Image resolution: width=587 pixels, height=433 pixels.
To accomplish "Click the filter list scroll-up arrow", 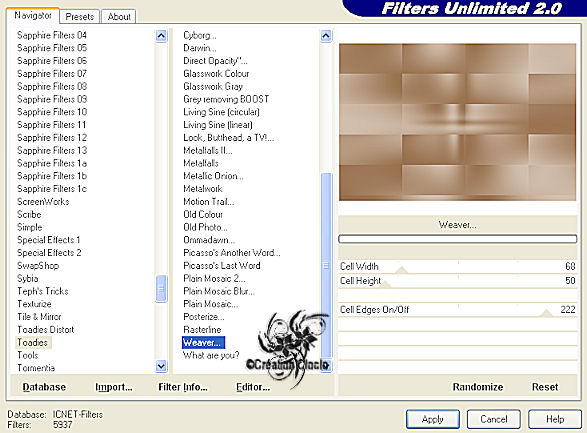I will [x=326, y=36].
